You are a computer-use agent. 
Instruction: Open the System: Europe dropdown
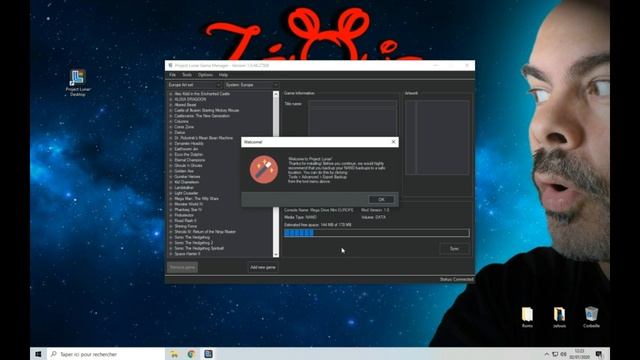click(x=251, y=85)
